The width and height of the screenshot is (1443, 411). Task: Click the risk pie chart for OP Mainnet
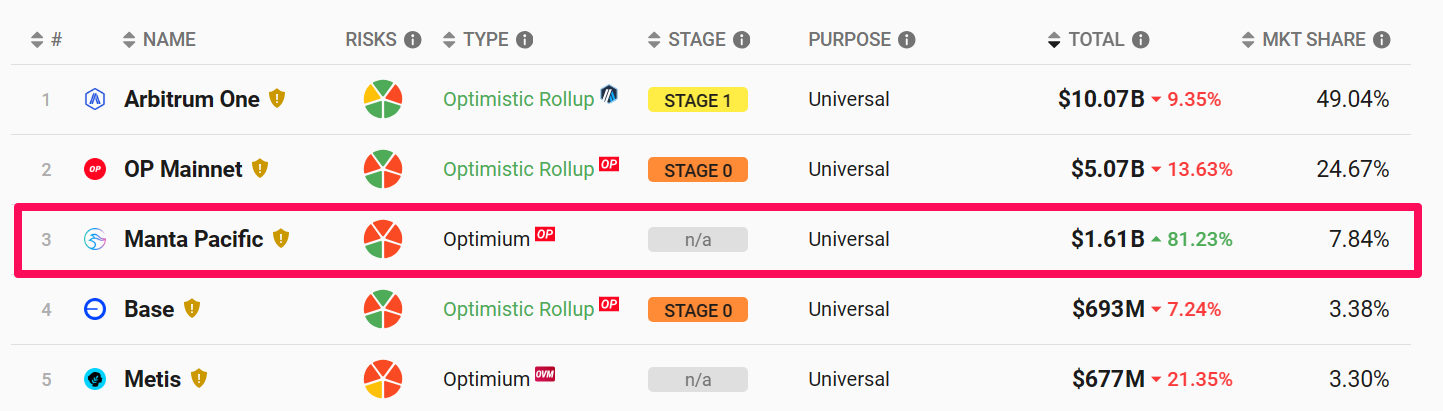click(x=383, y=170)
